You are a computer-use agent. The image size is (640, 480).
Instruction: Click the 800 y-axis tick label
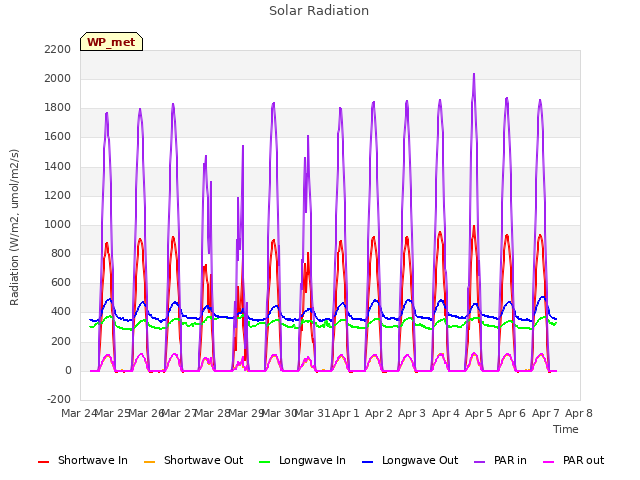pyautogui.click(x=60, y=253)
